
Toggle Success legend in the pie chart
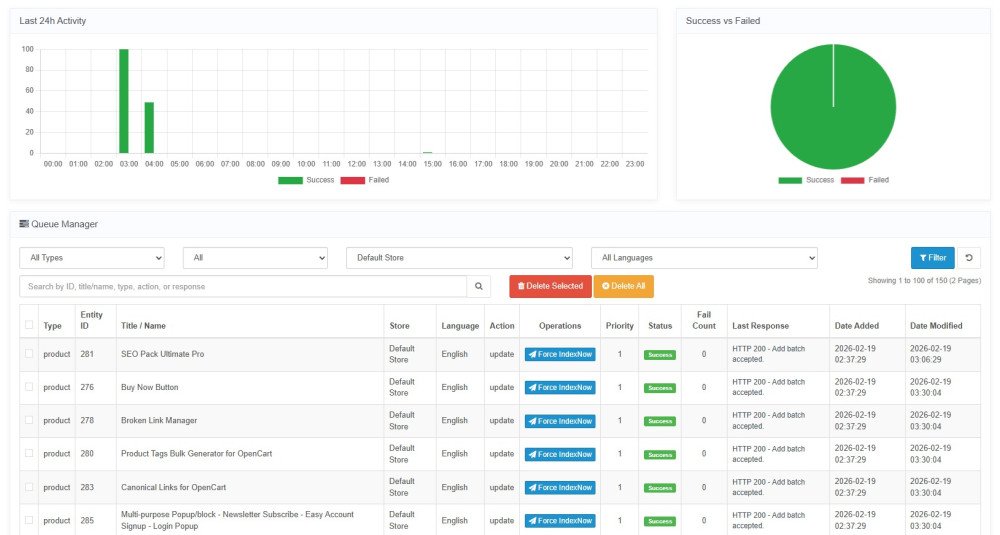point(806,180)
